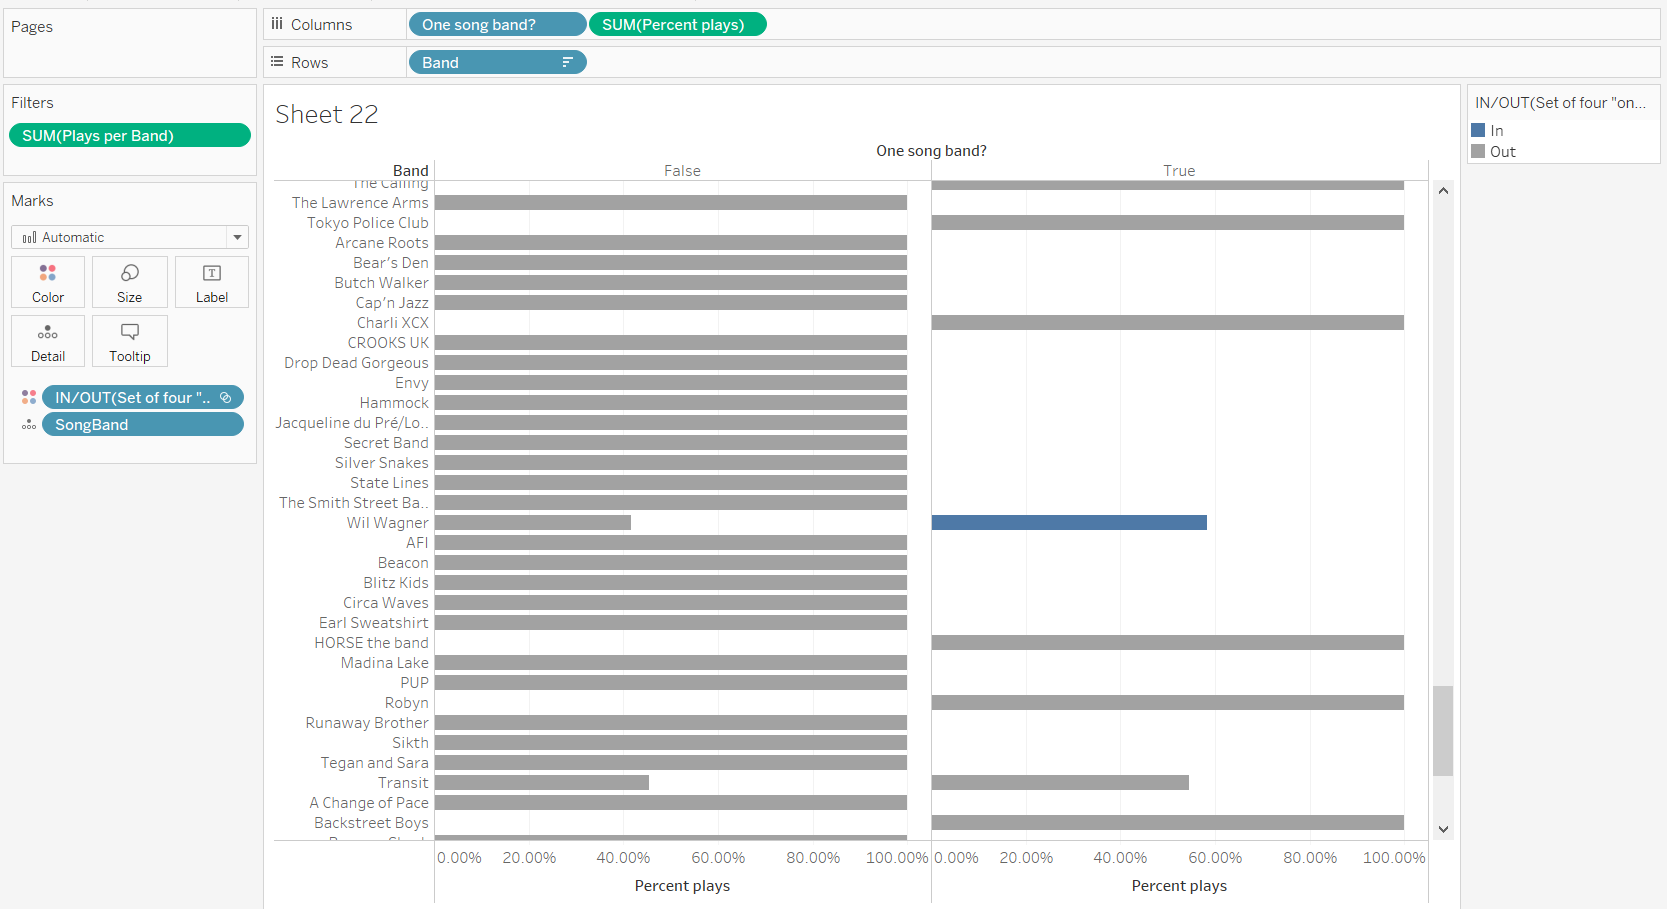Click the blue In legend swatch
Screen dimensions: 1667x909
(1478, 130)
